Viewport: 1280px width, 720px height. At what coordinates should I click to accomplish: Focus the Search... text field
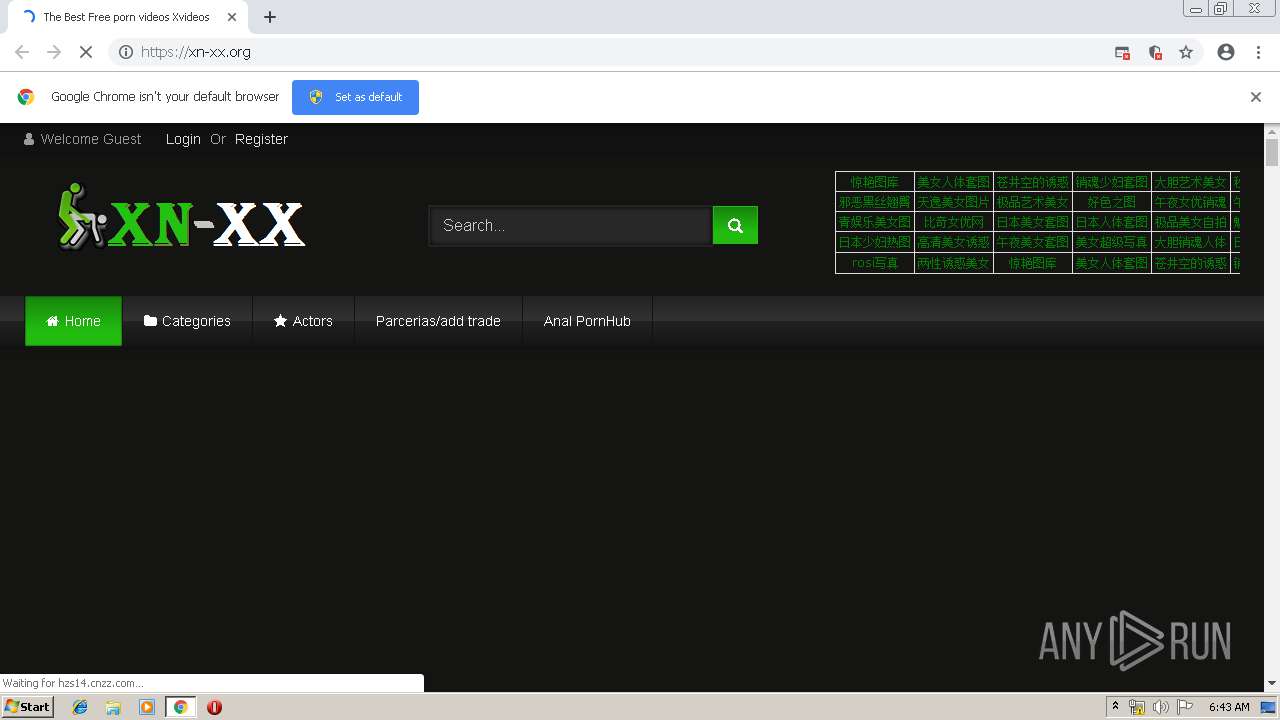pyautogui.click(x=570, y=225)
